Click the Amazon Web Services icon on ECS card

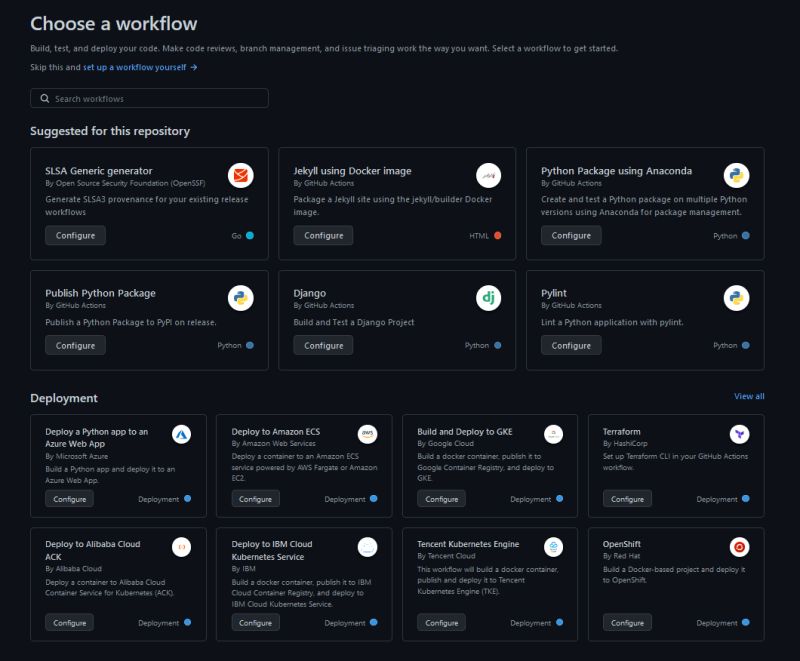369,434
